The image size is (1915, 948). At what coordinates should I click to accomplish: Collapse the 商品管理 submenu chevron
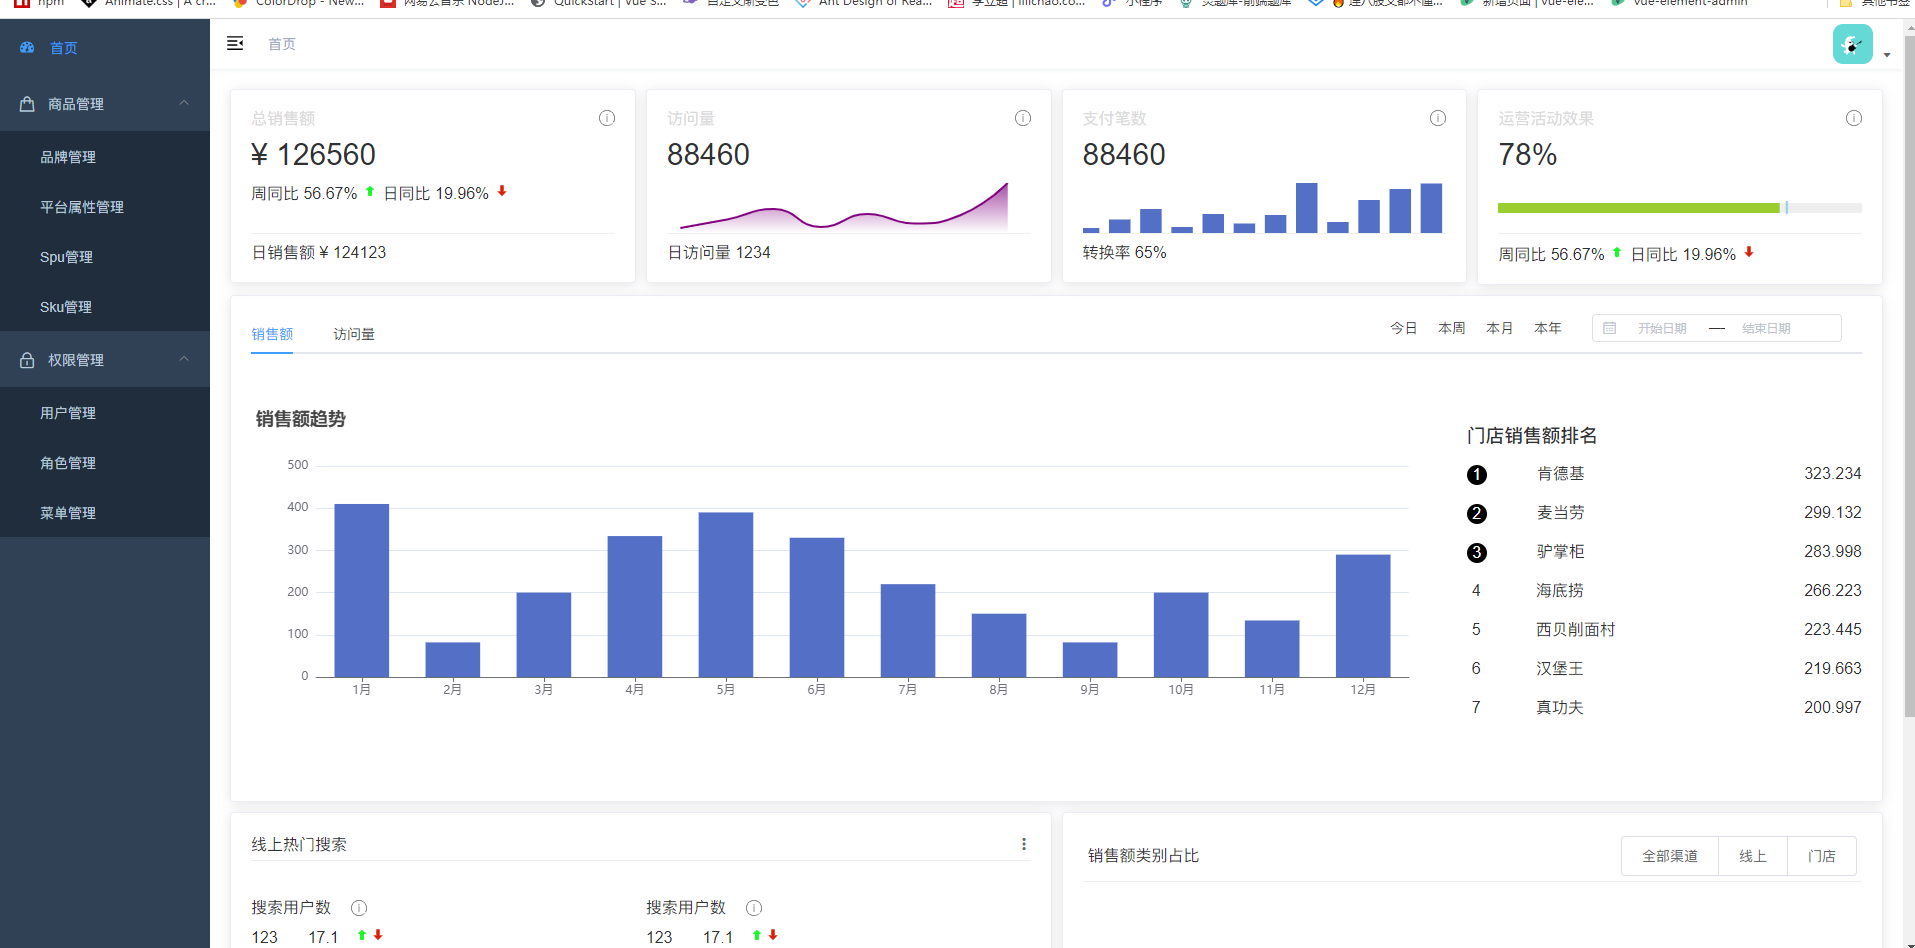(184, 103)
